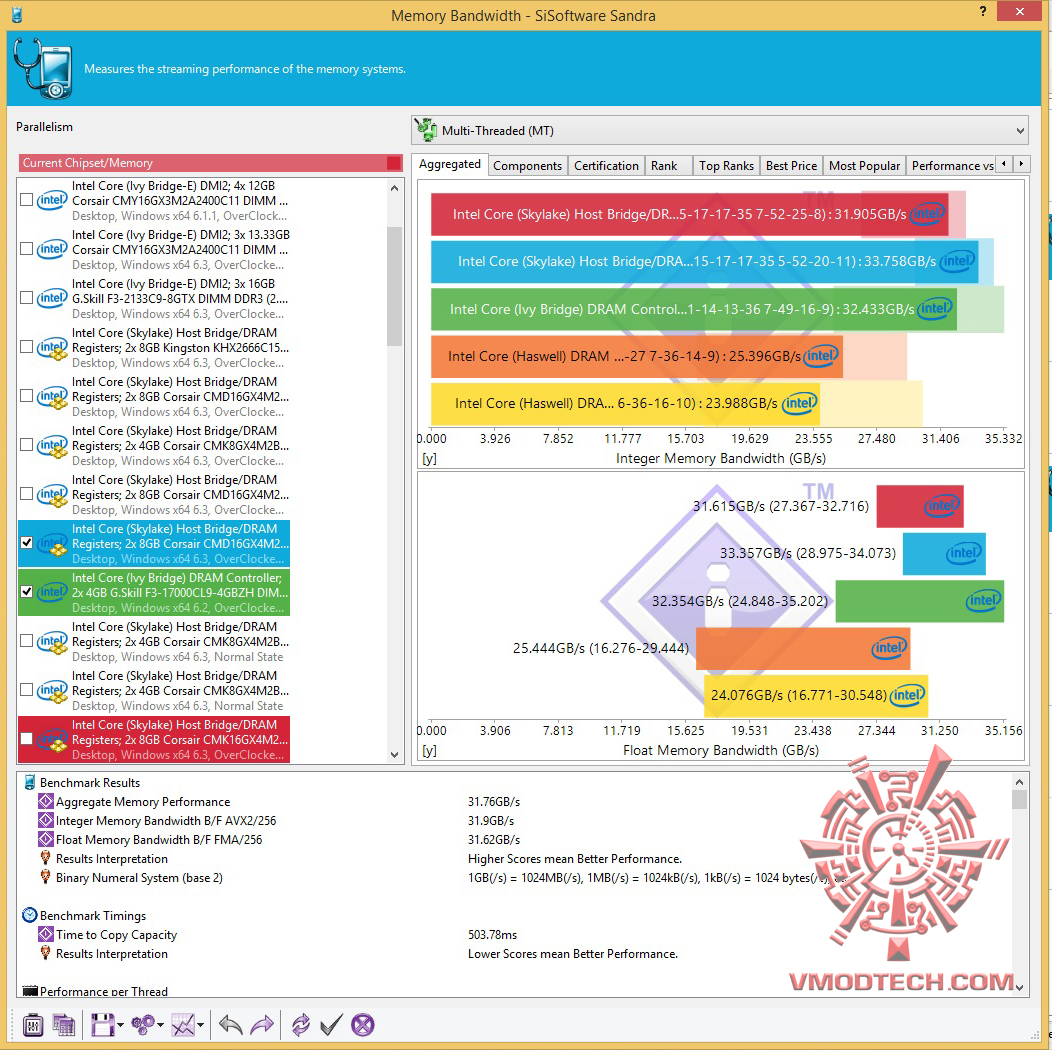The height and width of the screenshot is (1050, 1052).
Task: Click the question mark help button in title bar
Action: pos(983,11)
